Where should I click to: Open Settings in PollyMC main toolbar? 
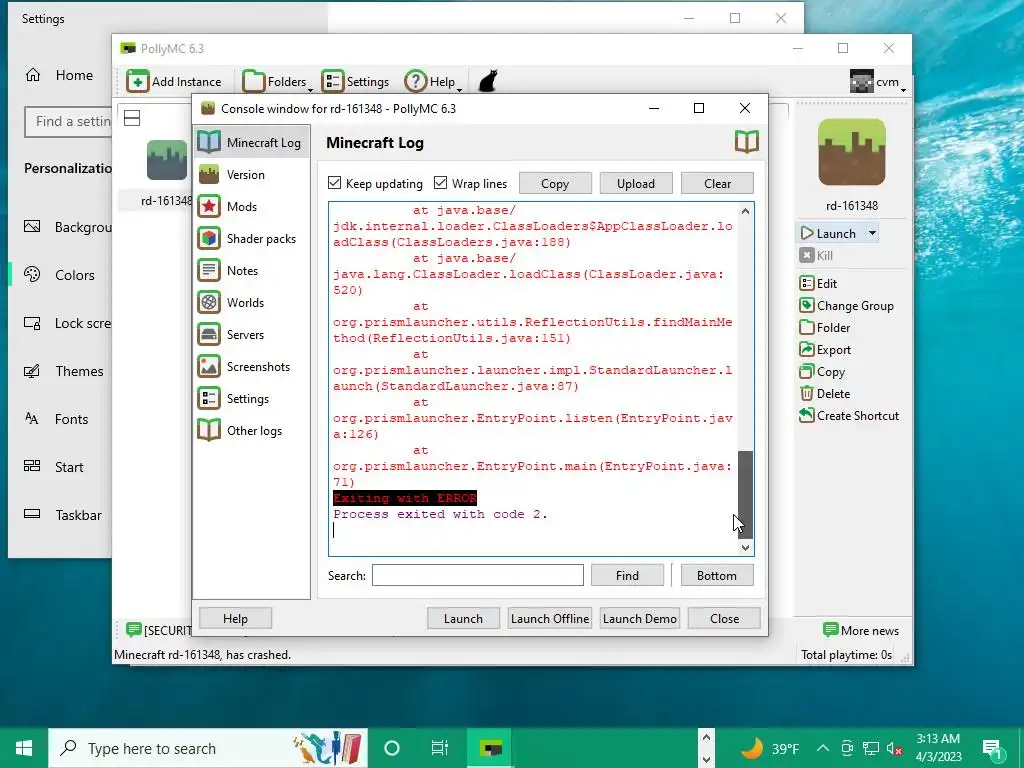(x=355, y=82)
